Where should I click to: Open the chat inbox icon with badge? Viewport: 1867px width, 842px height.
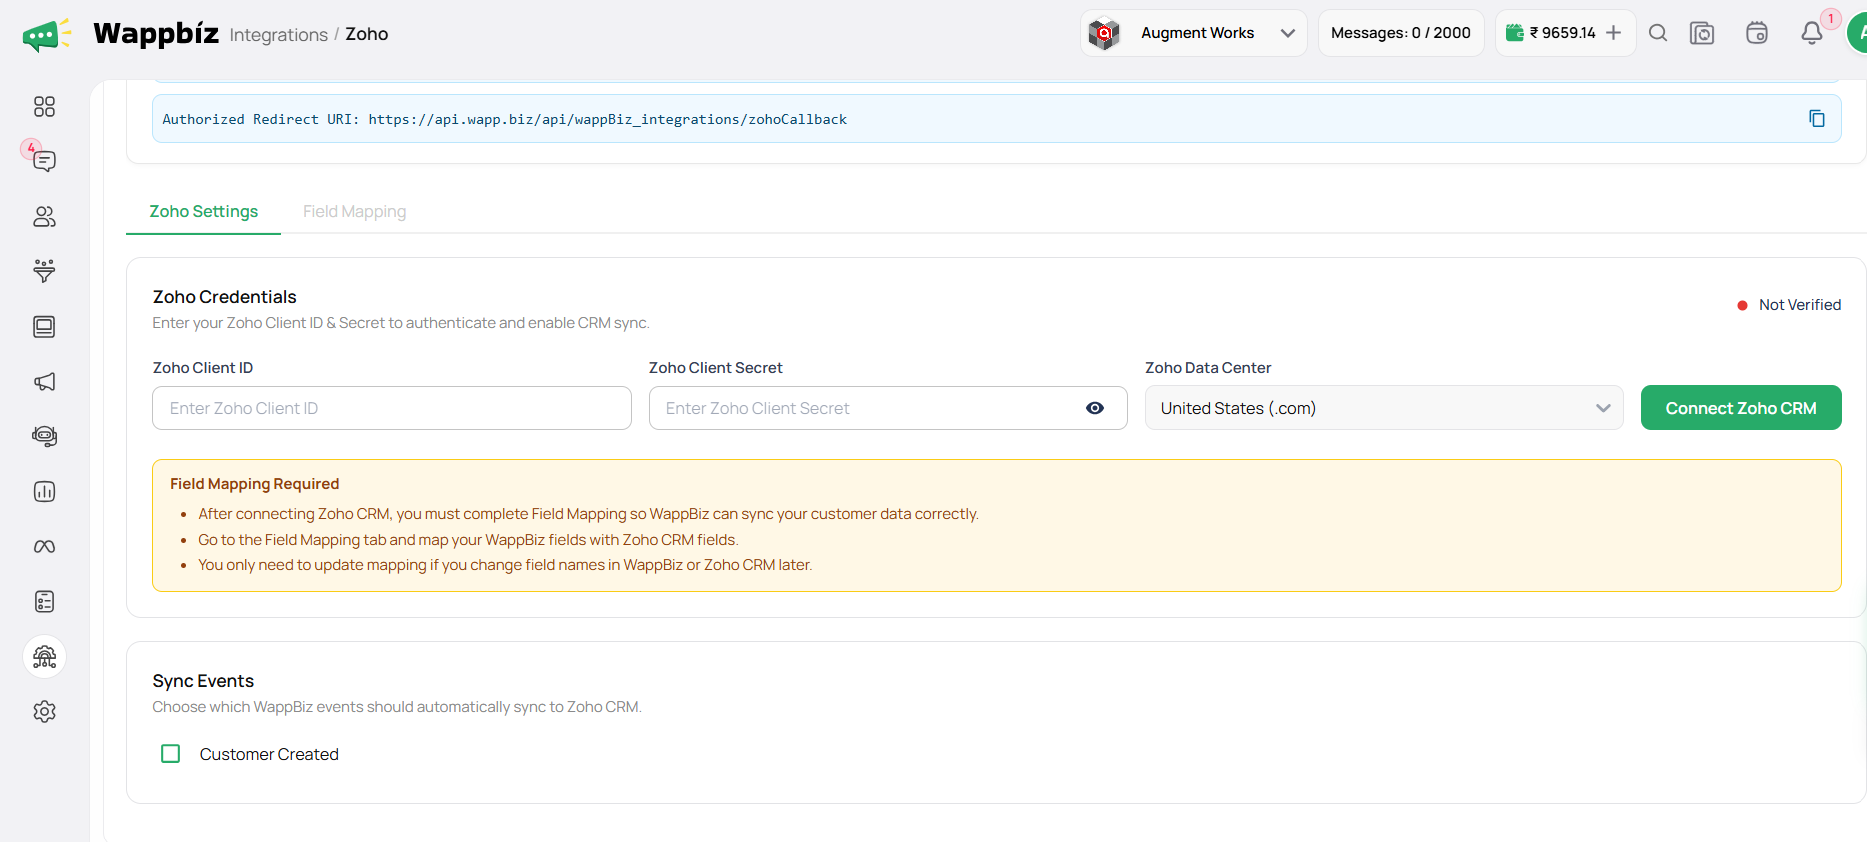point(44,161)
